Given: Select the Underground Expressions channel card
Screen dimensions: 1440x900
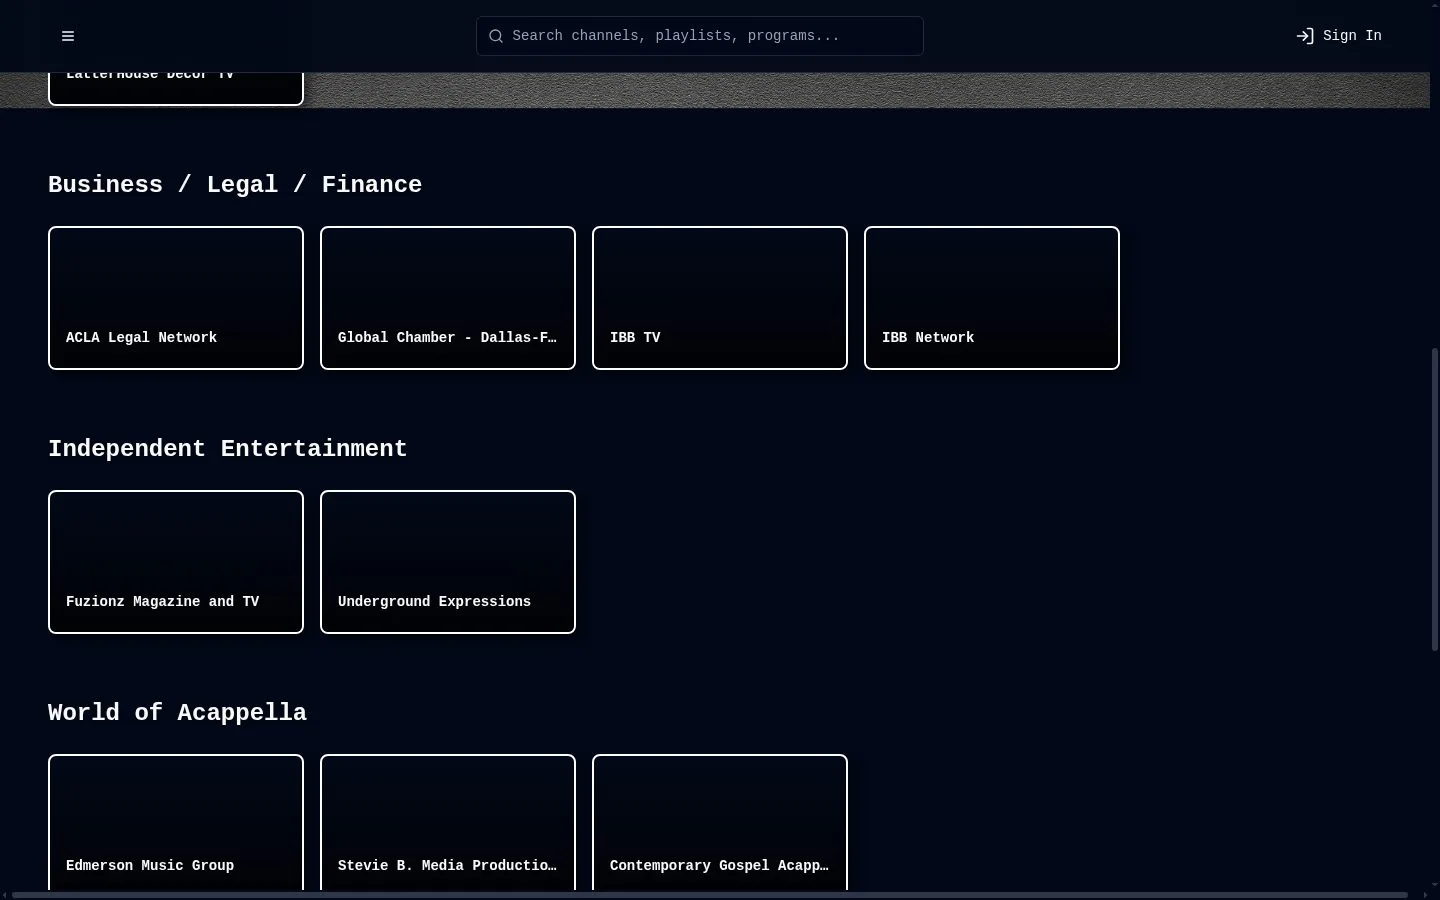Looking at the screenshot, I should coord(448,562).
